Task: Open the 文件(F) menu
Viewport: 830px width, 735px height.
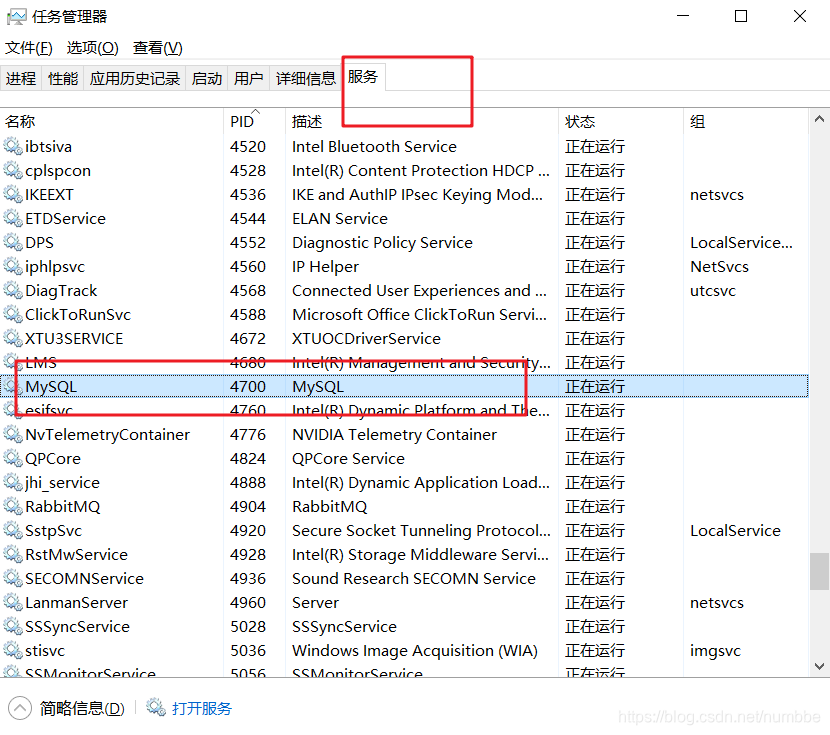Action: [29, 48]
